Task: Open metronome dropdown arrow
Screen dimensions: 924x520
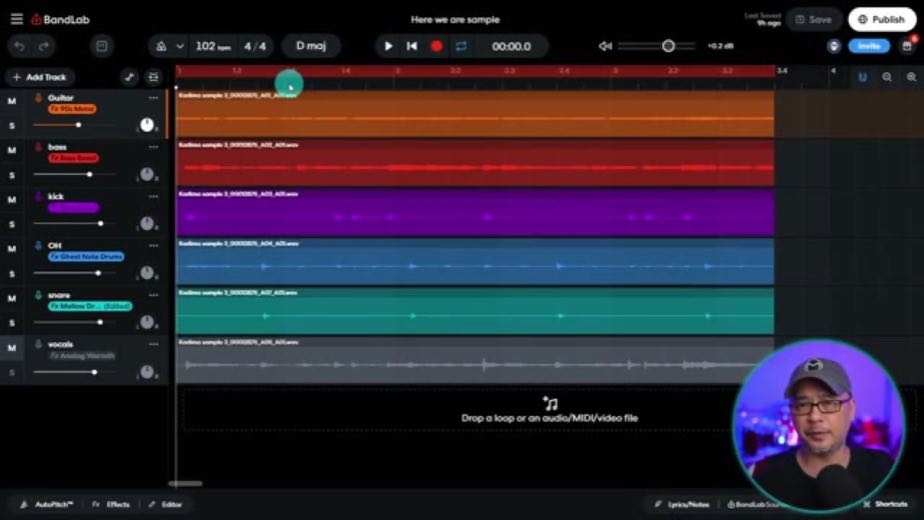Action: tap(180, 46)
